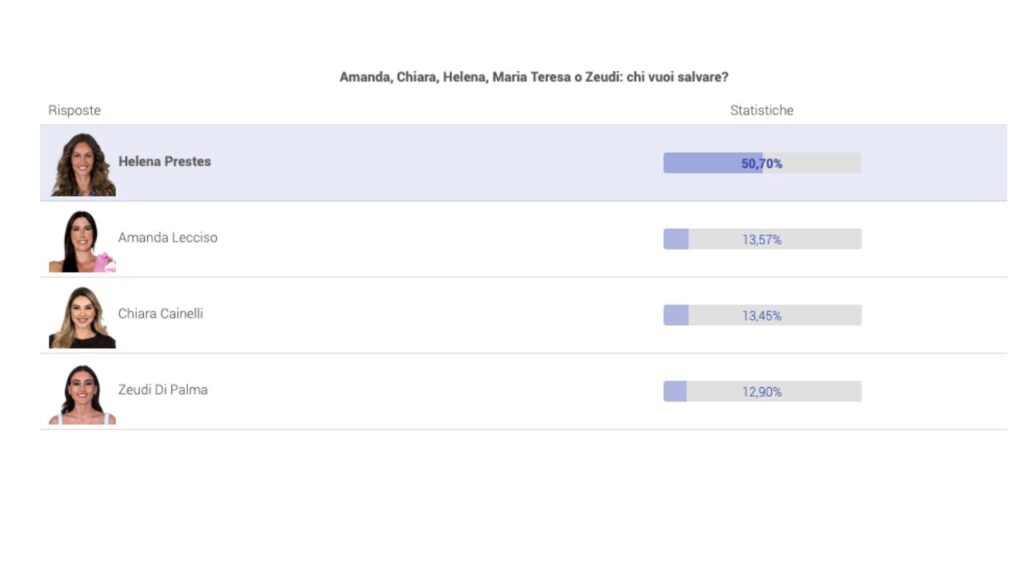The image size is (1024, 576).
Task: Click the 13,45% percentage text
Action: tap(761, 316)
